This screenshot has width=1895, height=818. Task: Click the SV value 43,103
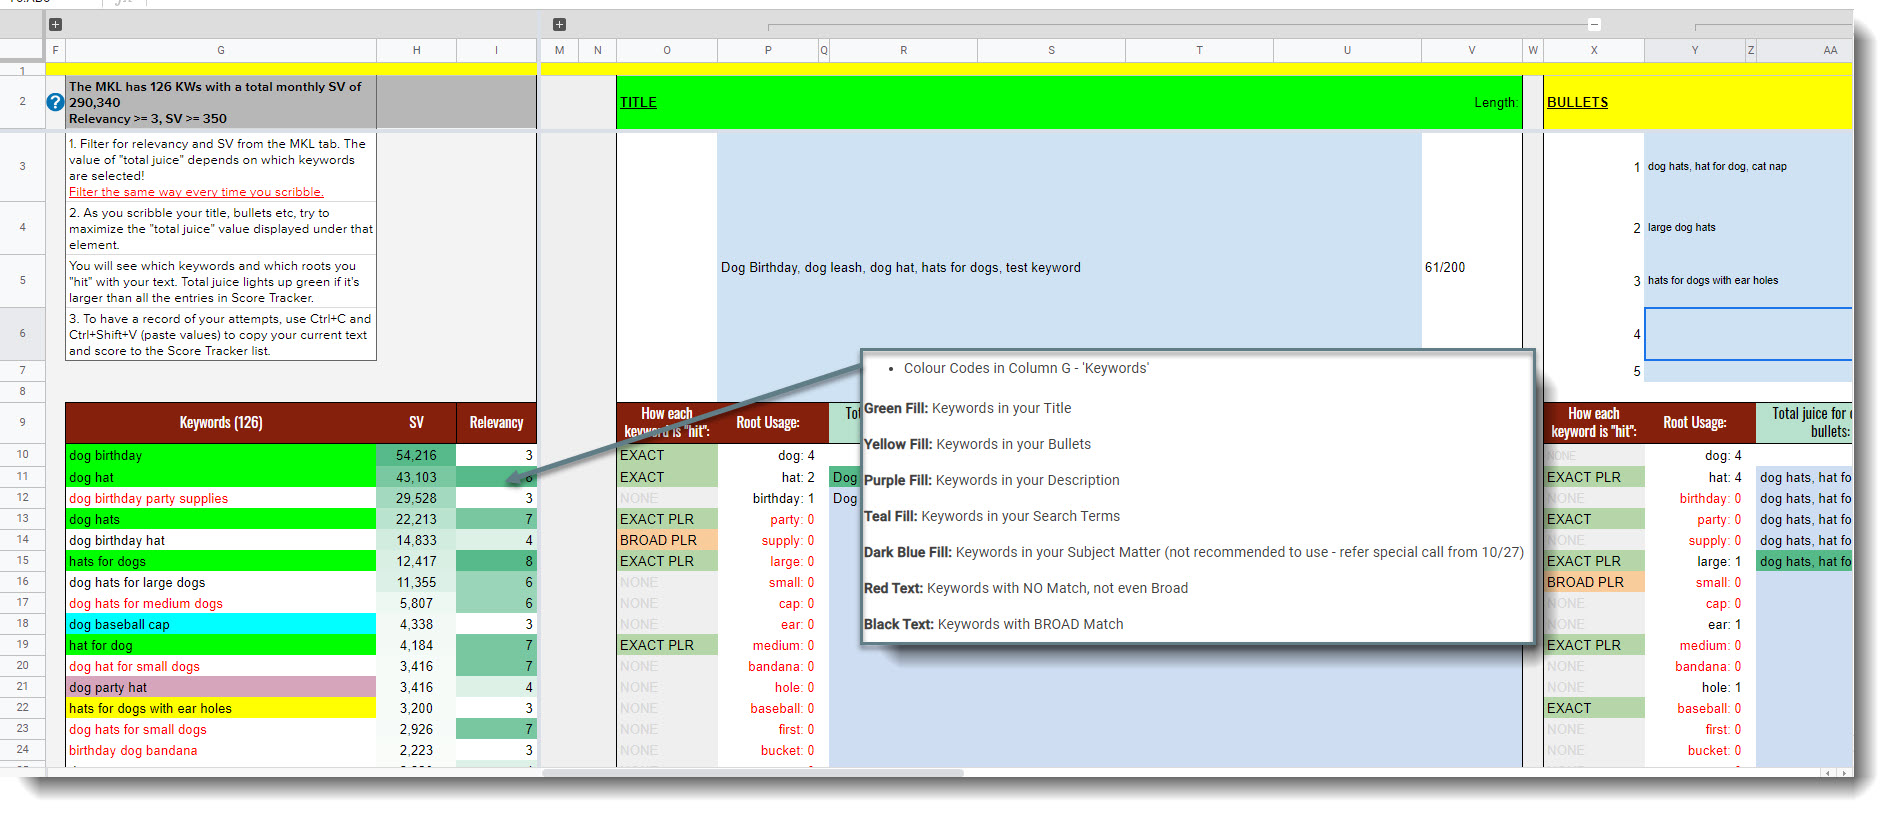tap(416, 477)
